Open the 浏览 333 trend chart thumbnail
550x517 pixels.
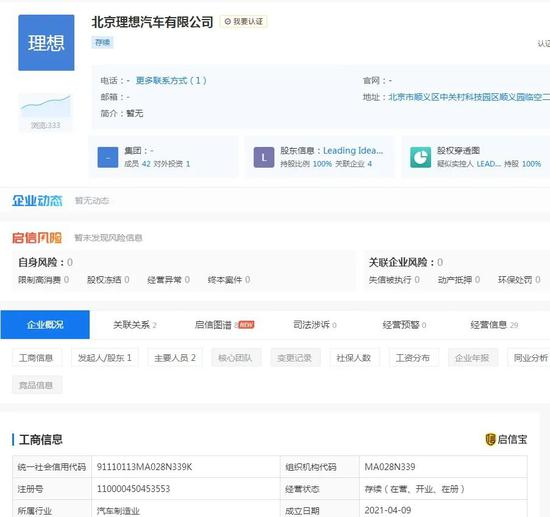[x=46, y=112]
